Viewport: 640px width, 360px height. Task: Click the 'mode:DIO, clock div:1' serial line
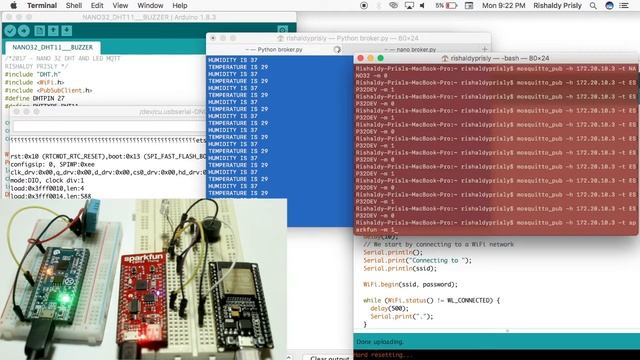click(47, 180)
